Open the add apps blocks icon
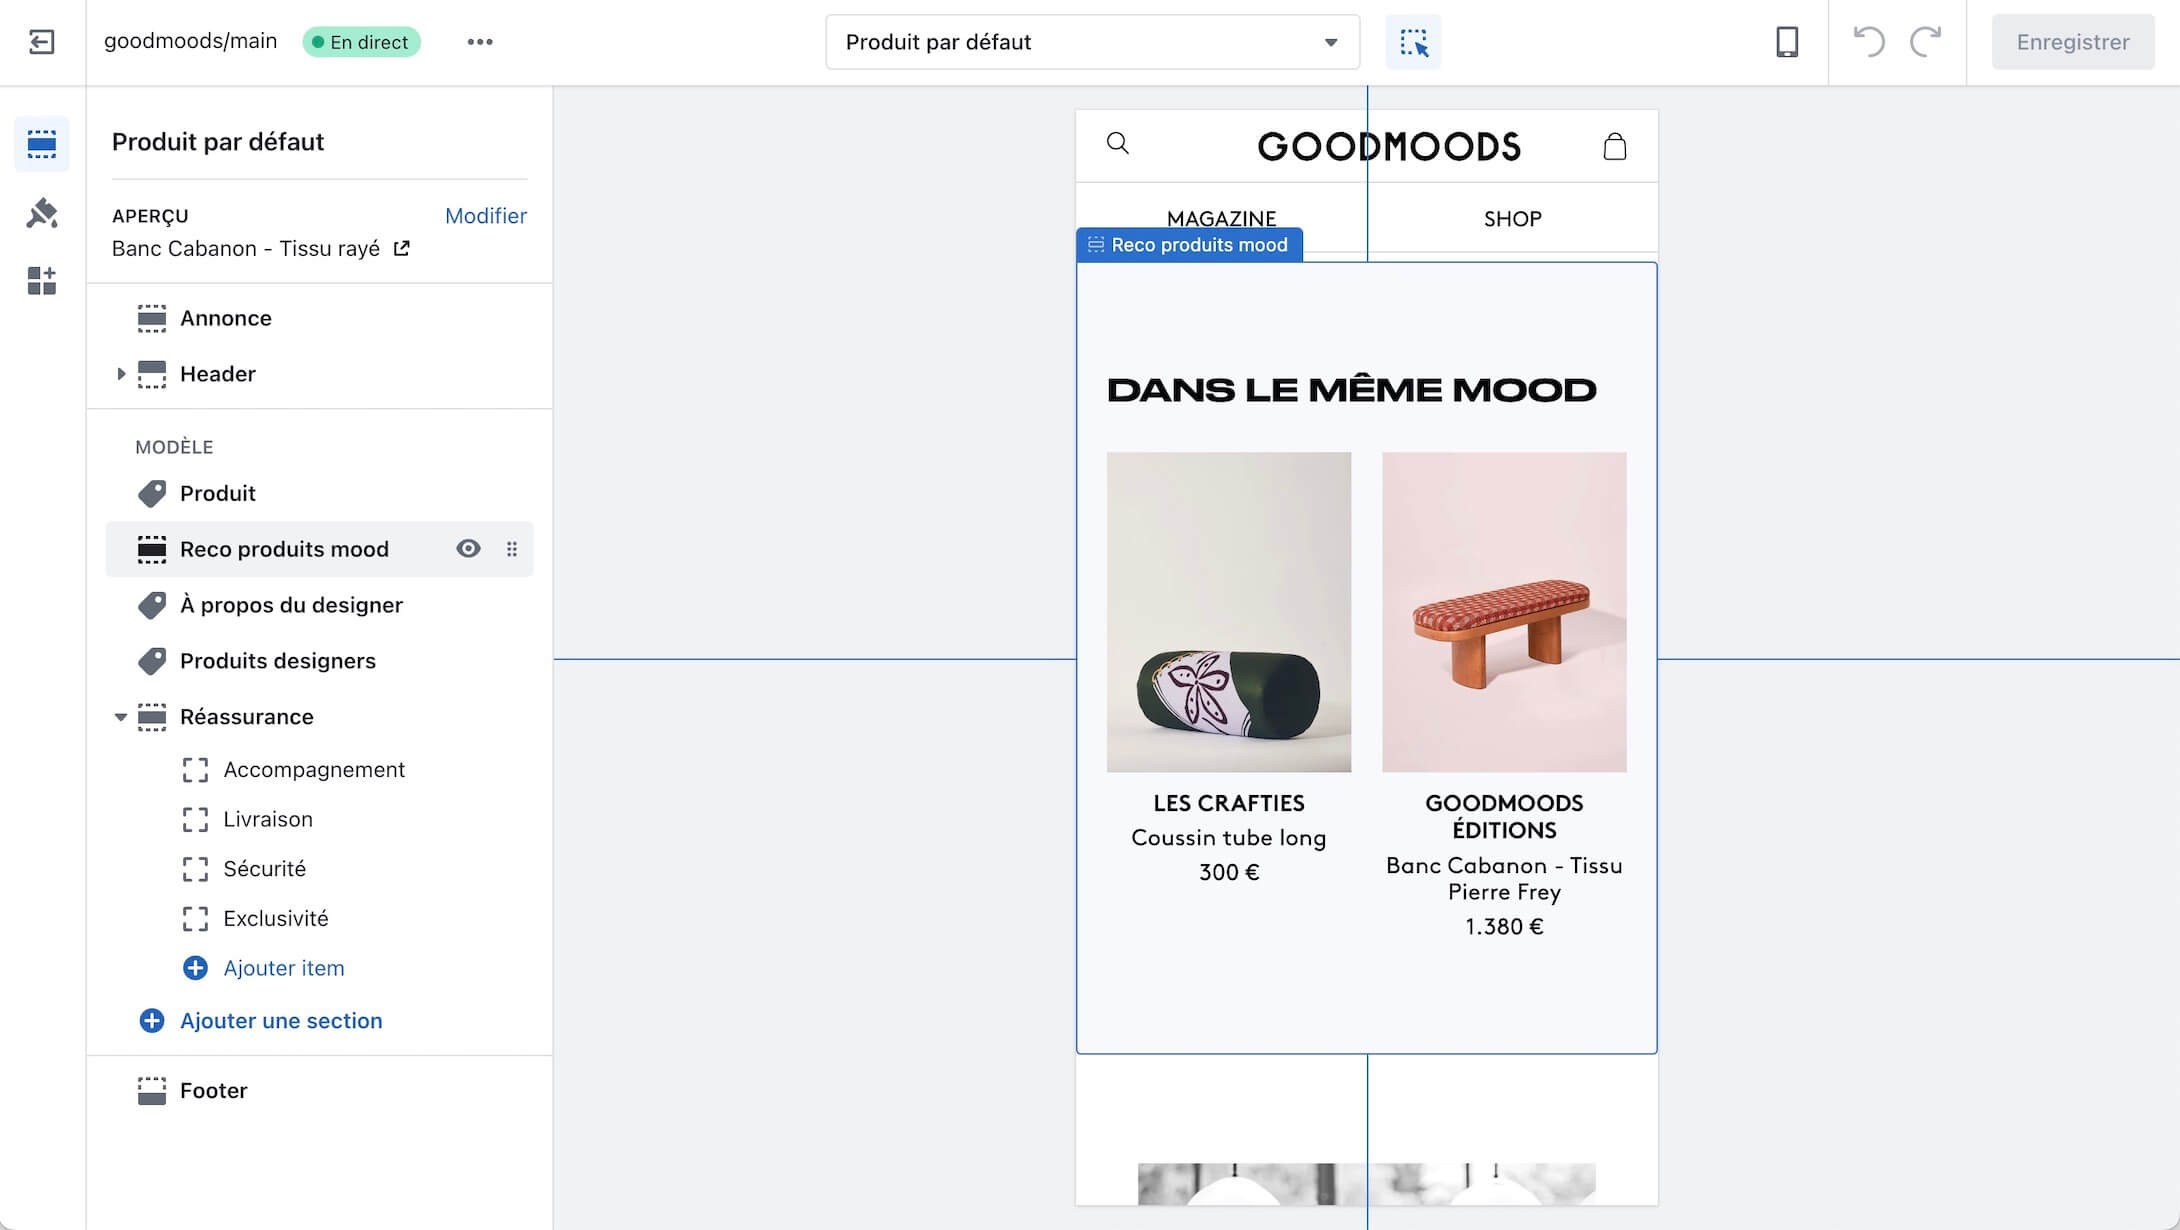 [42, 281]
